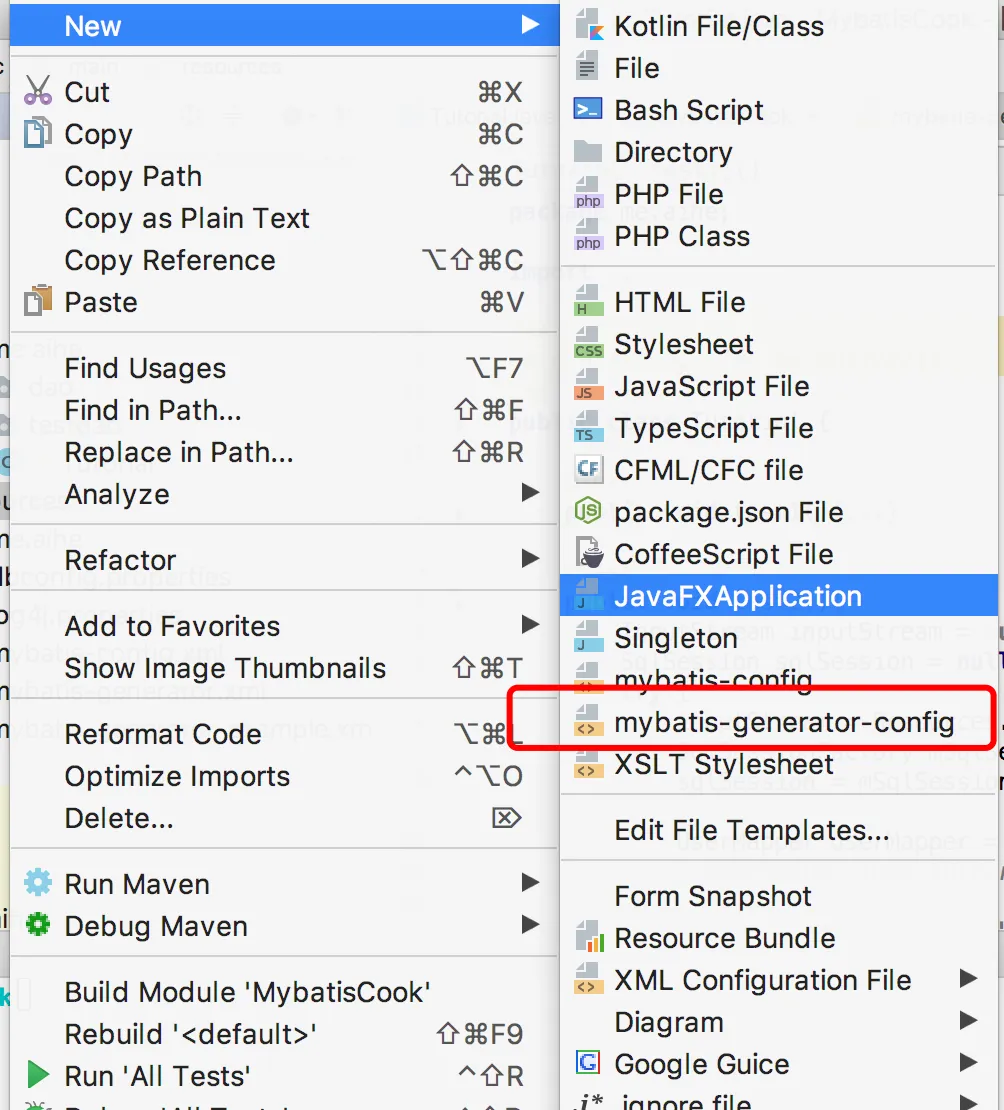Click the Directory folder icon
1004x1110 pixels.
pos(588,151)
